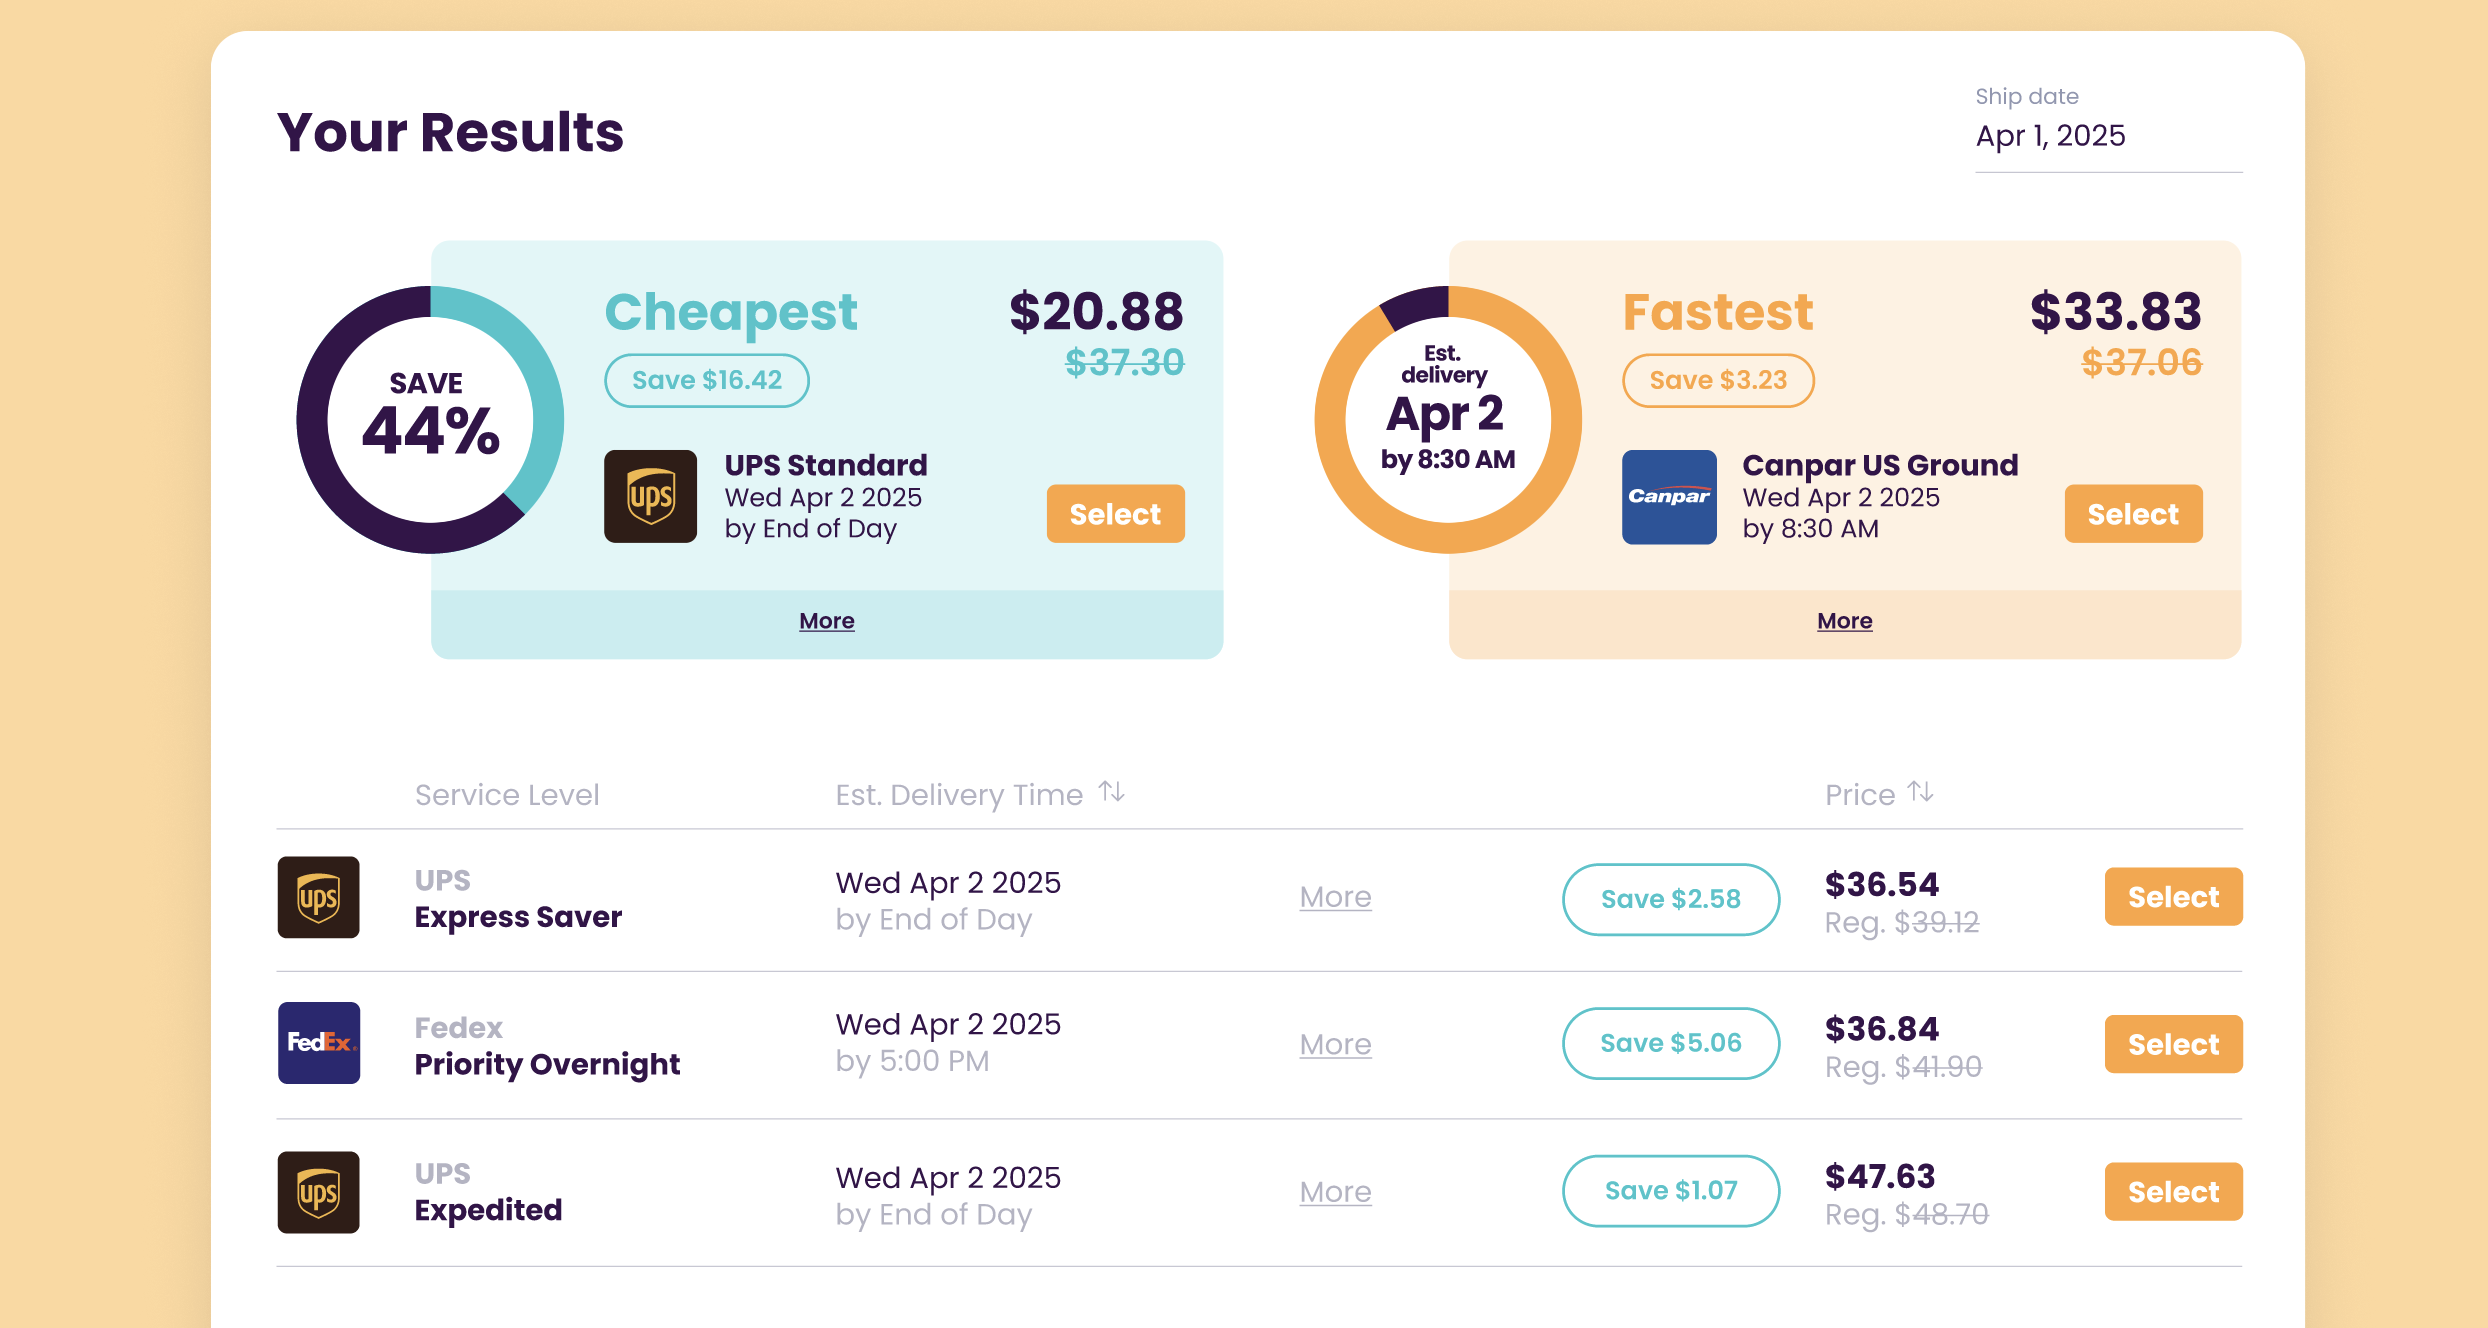Select UPS Expedited at $47.63
Viewport: 2488px width, 1328px height.
click(2173, 1192)
